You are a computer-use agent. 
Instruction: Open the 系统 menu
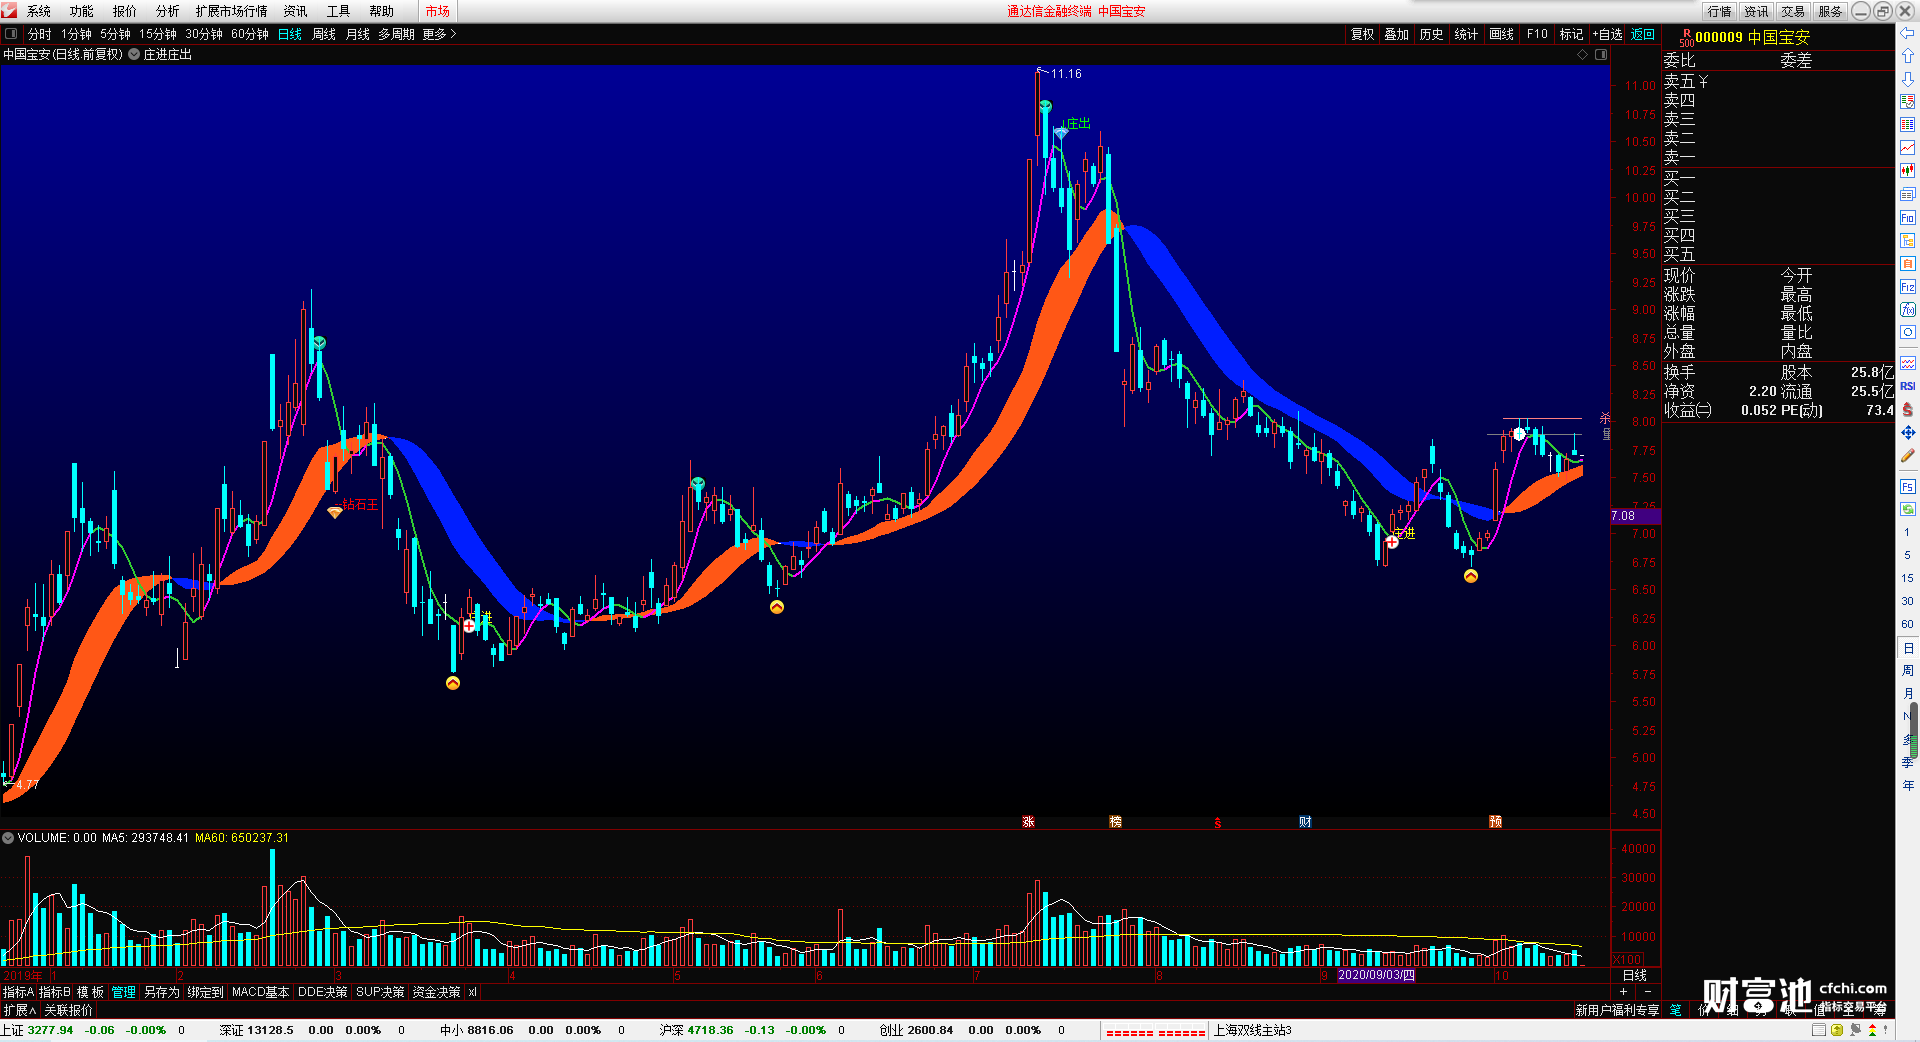pos(39,11)
